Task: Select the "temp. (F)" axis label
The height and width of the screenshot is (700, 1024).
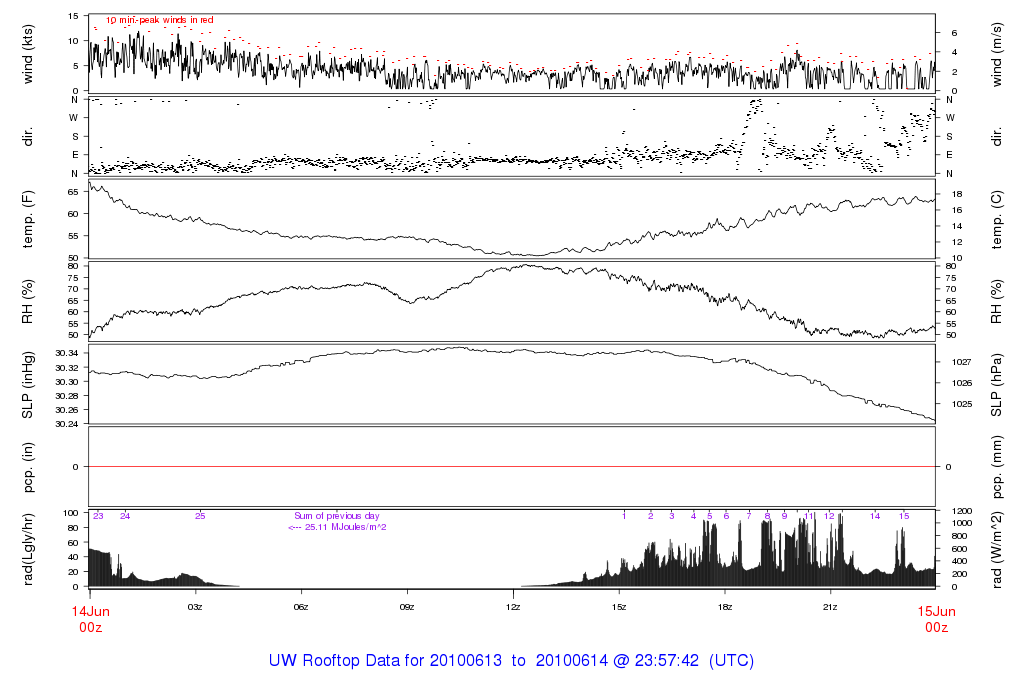Action: [27, 219]
